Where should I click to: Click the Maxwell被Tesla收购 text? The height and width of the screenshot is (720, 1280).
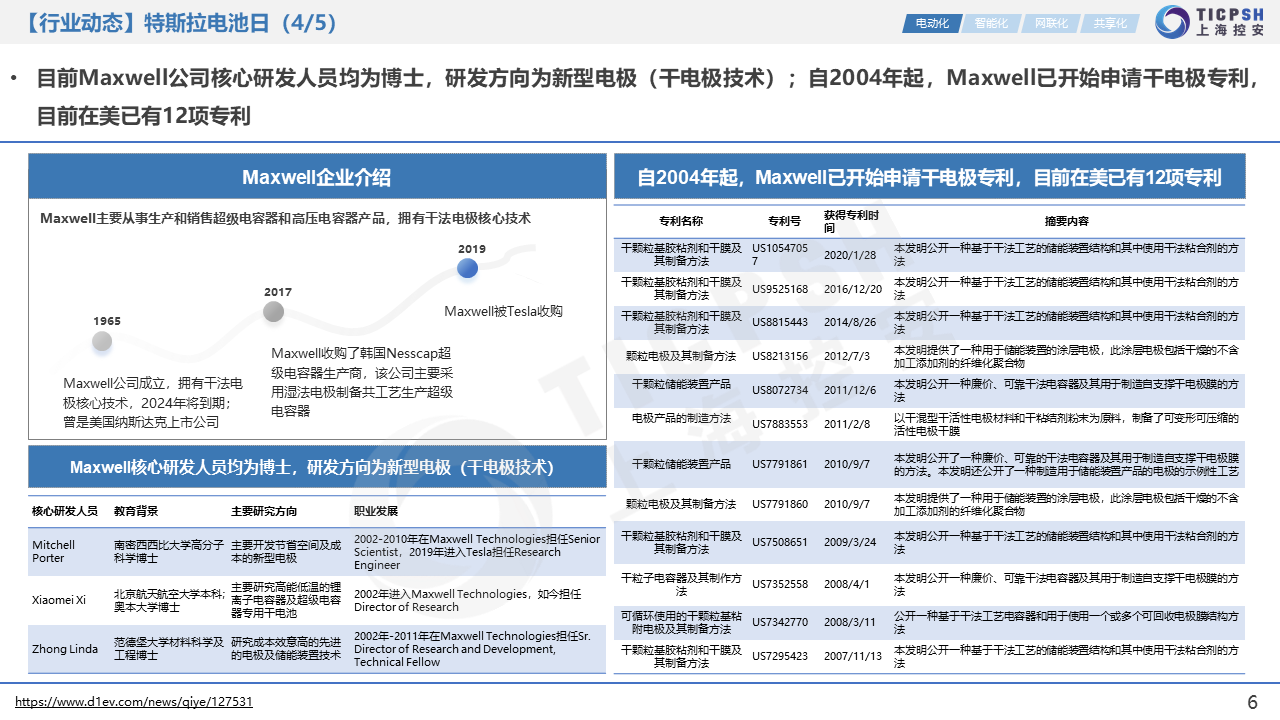pos(503,311)
